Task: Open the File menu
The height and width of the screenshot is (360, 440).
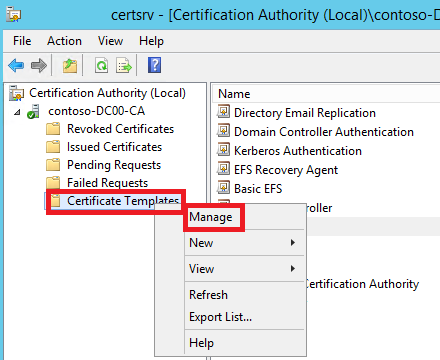Action: pyautogui.click(x=22, y=41)
